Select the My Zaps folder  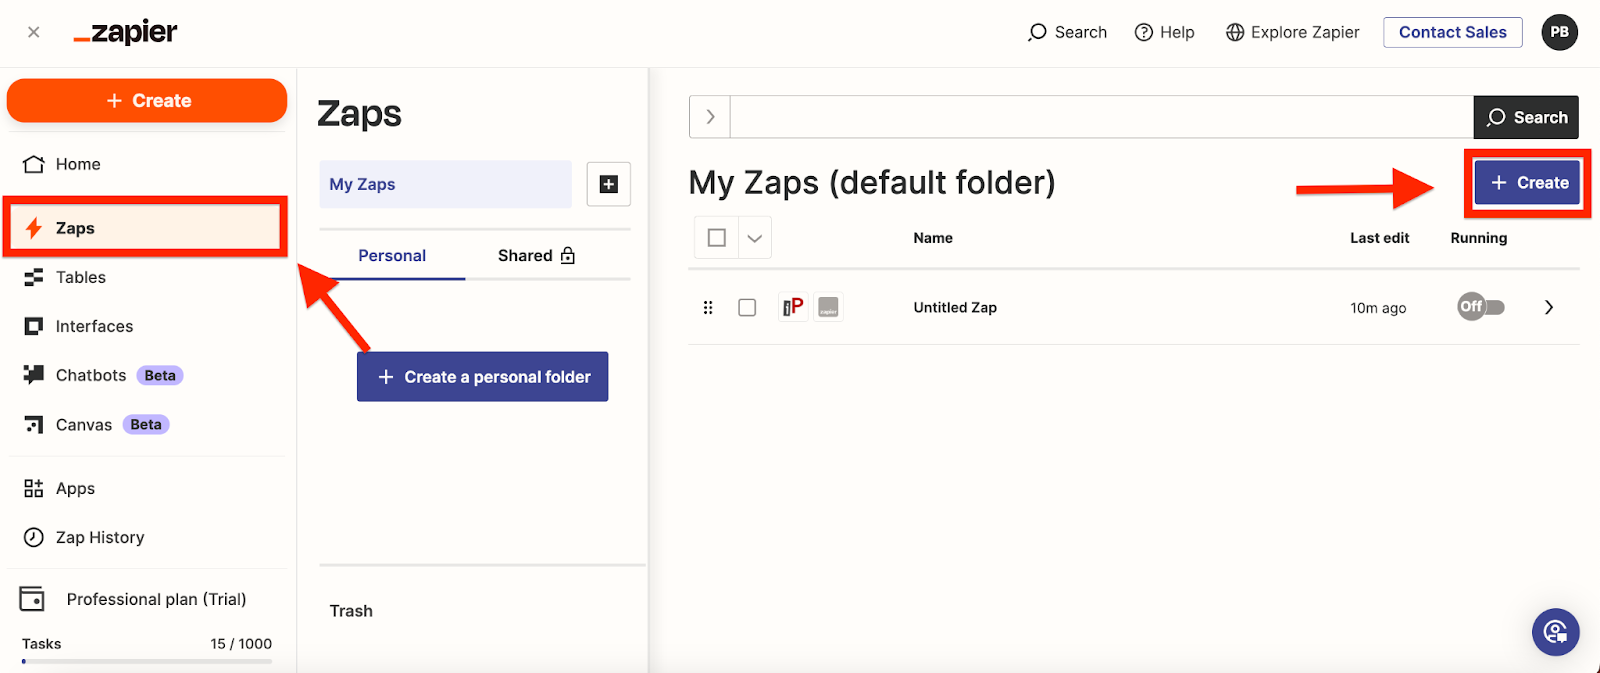445,184
